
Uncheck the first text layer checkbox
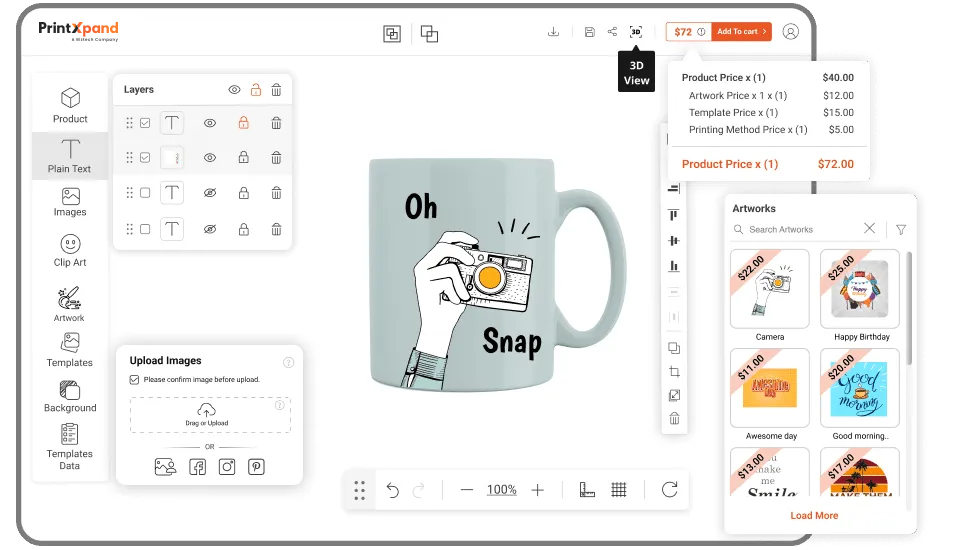(x=145, y=123)
